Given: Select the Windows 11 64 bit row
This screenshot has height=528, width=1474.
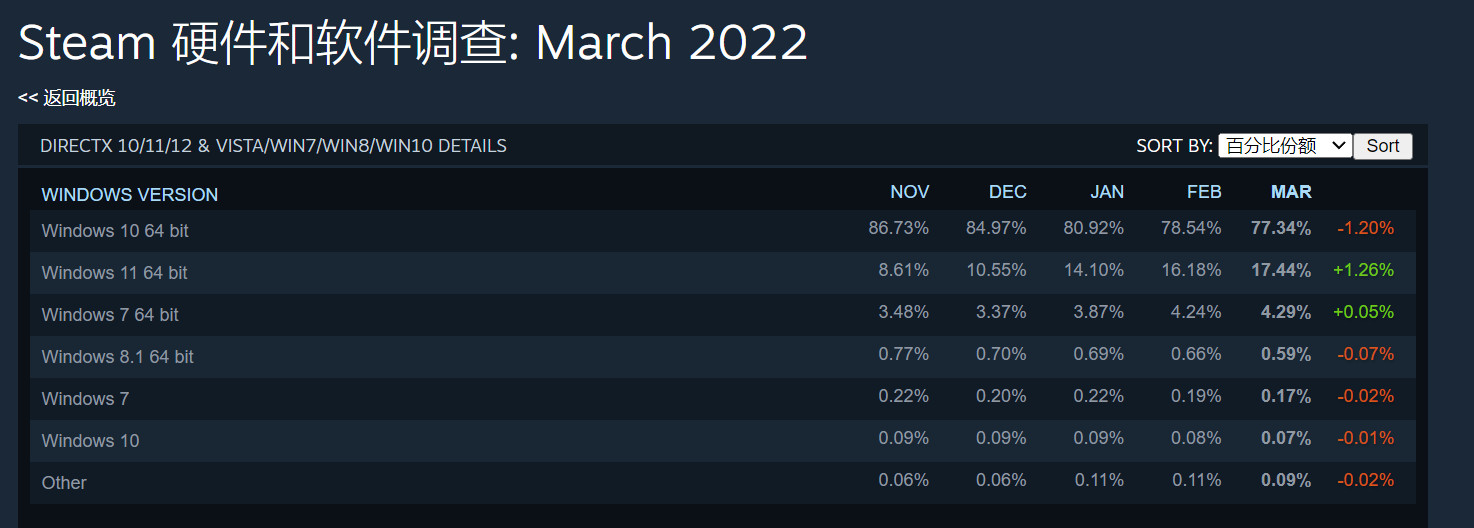Looking at the screenshot, I should point(722,272).
